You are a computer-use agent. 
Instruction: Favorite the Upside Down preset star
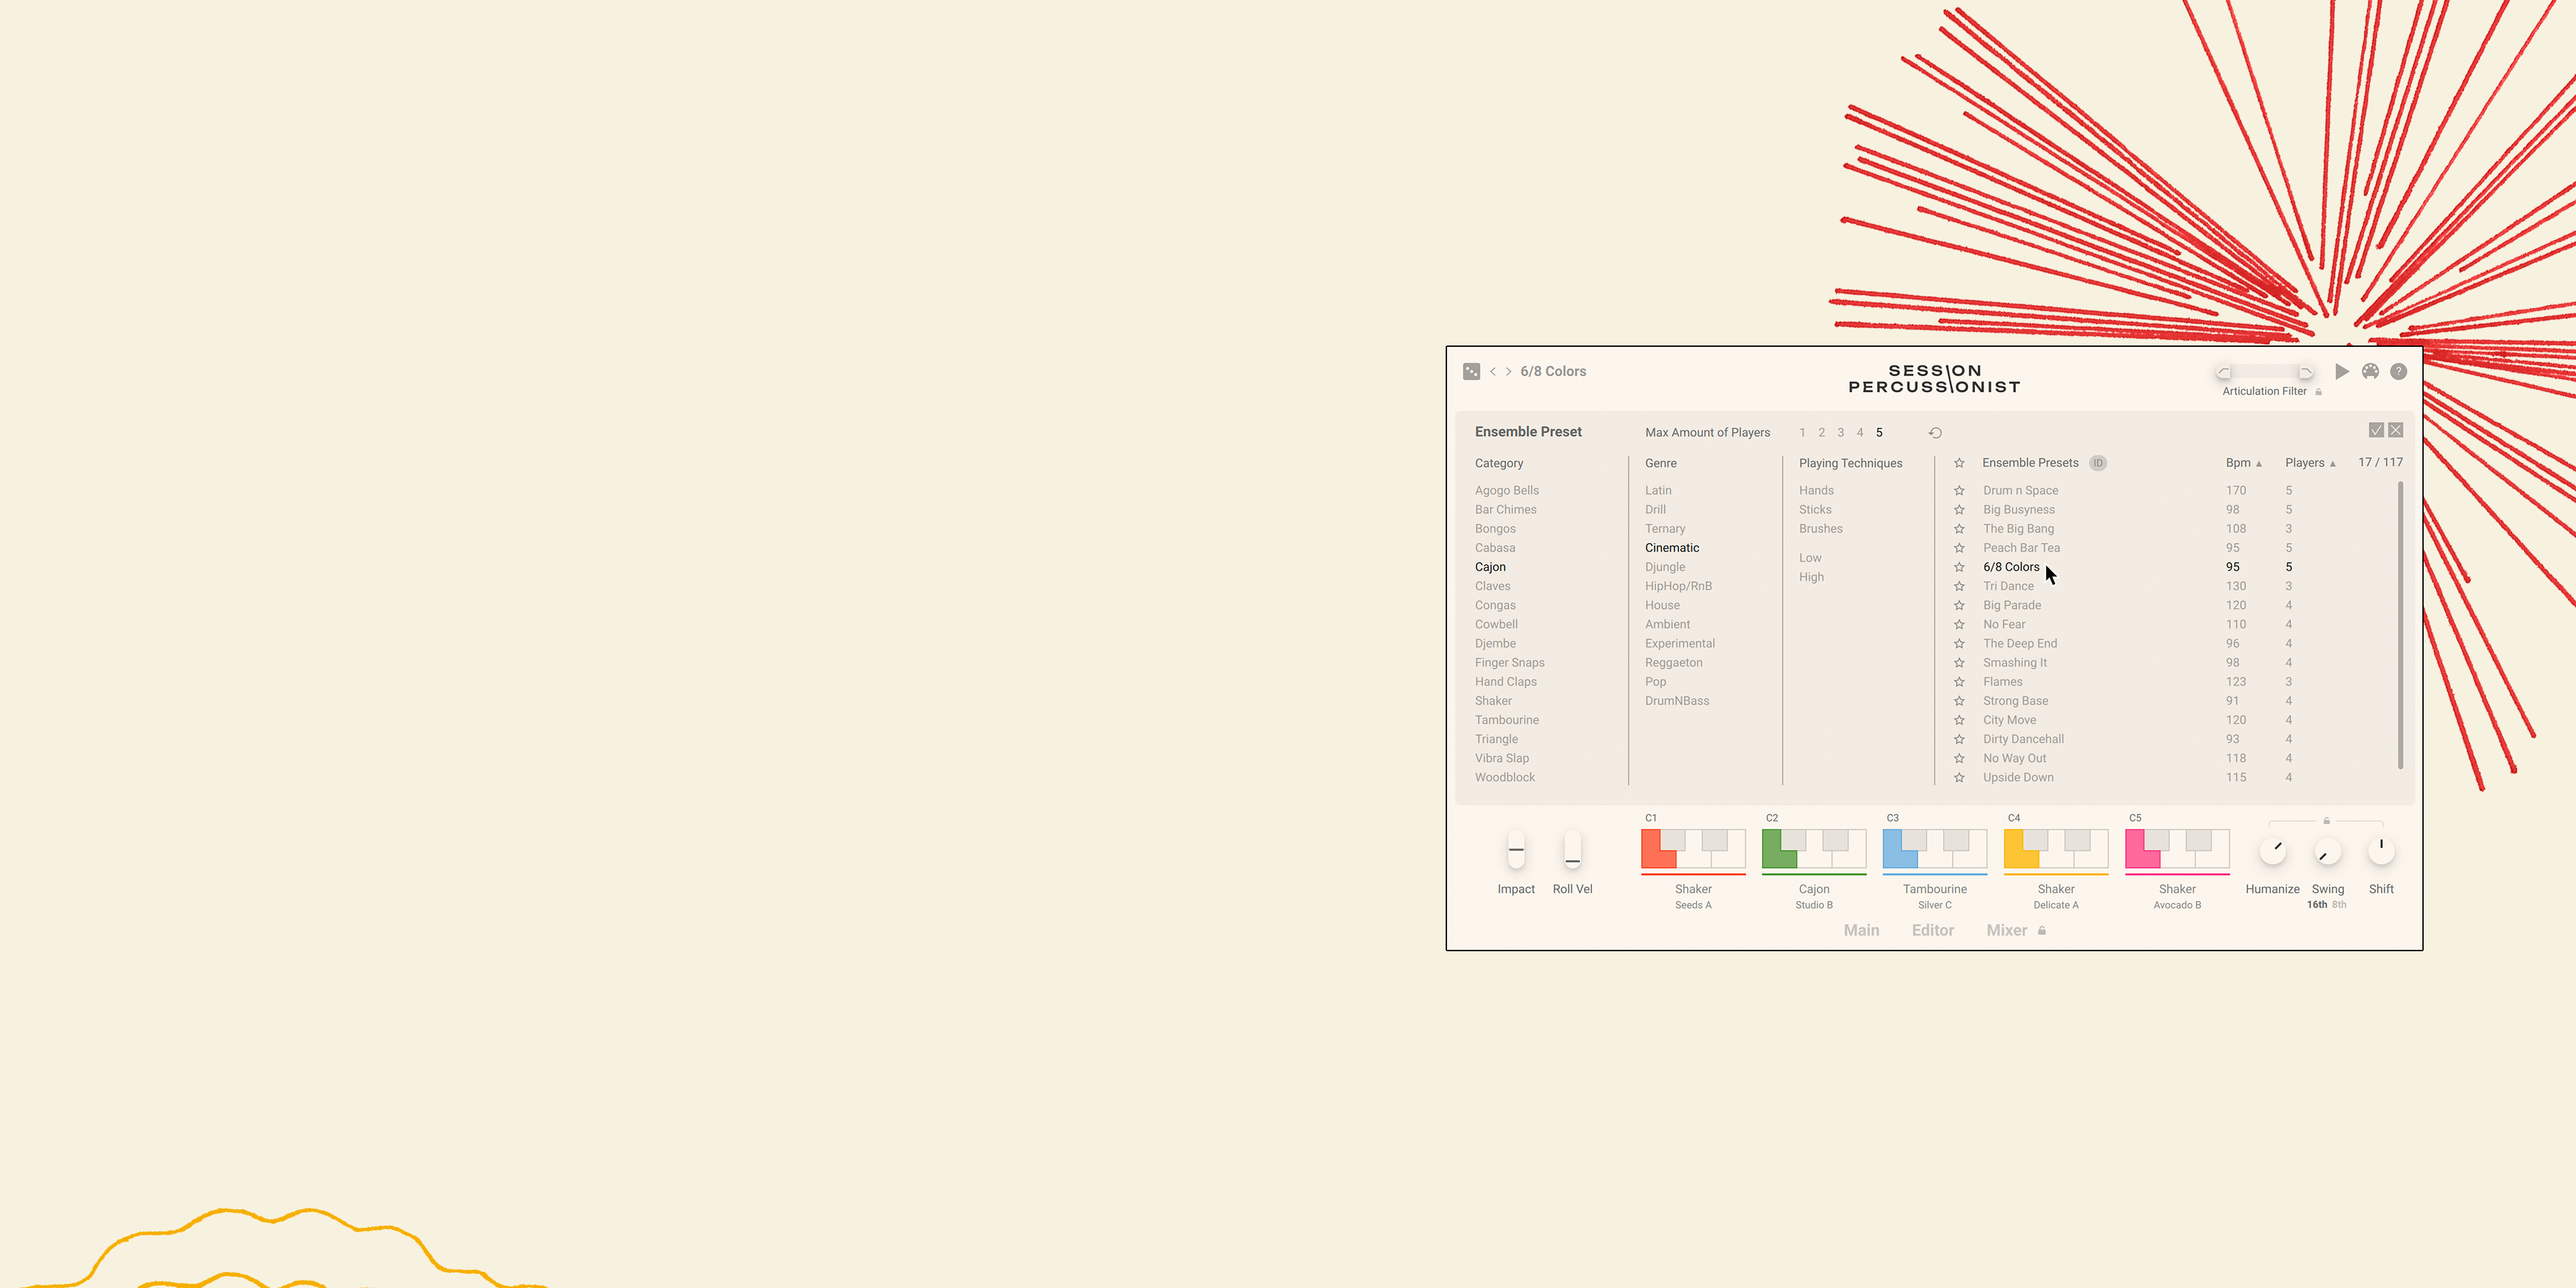(x=1959, y=778)
